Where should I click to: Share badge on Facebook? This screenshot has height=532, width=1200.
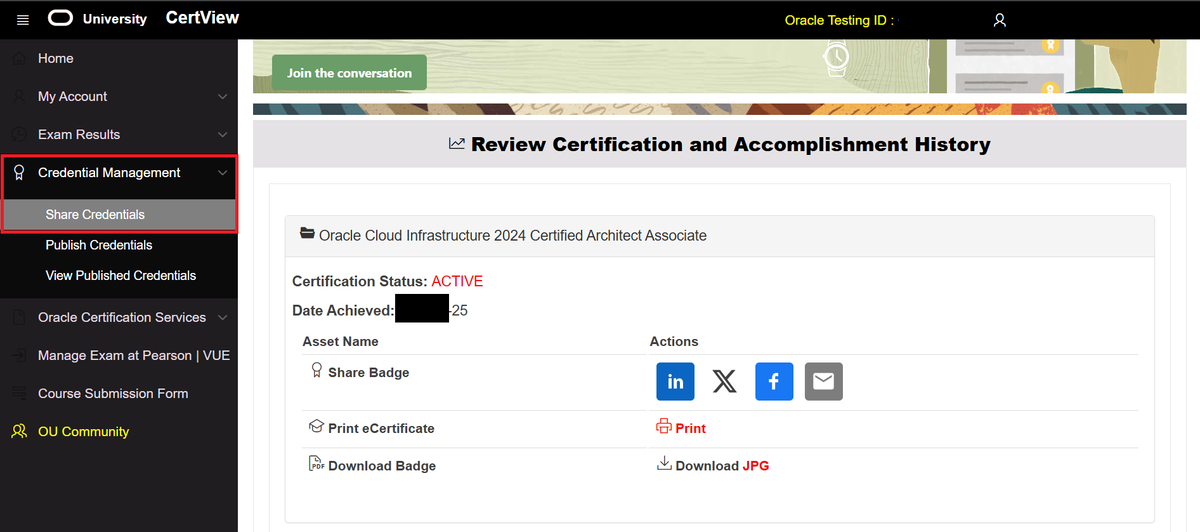pos(774,381)
